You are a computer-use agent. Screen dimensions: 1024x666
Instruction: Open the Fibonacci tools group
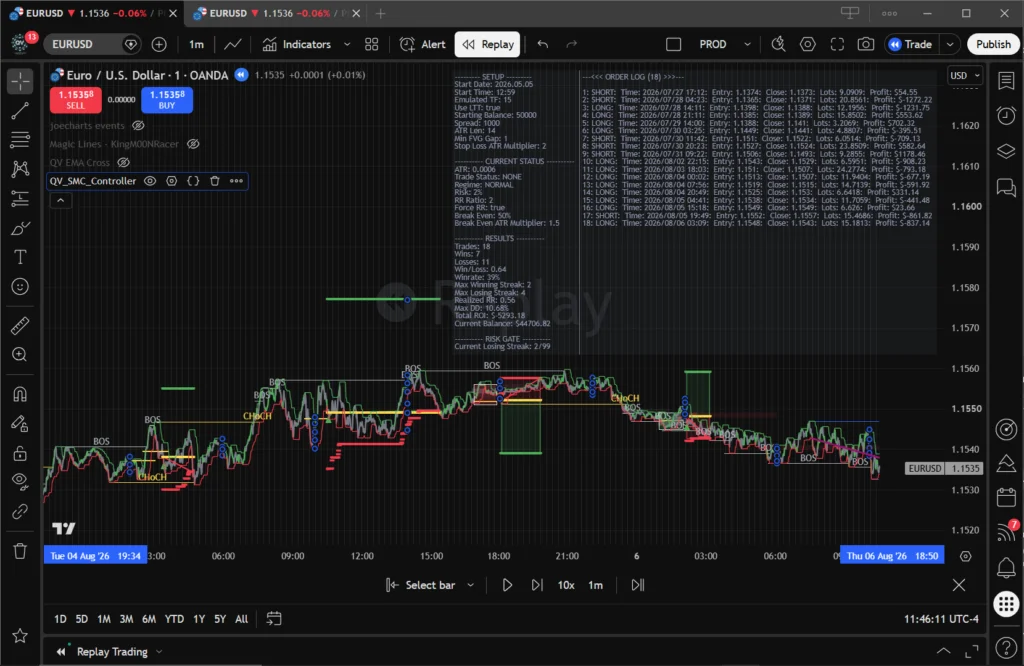[x=20, y=140]
